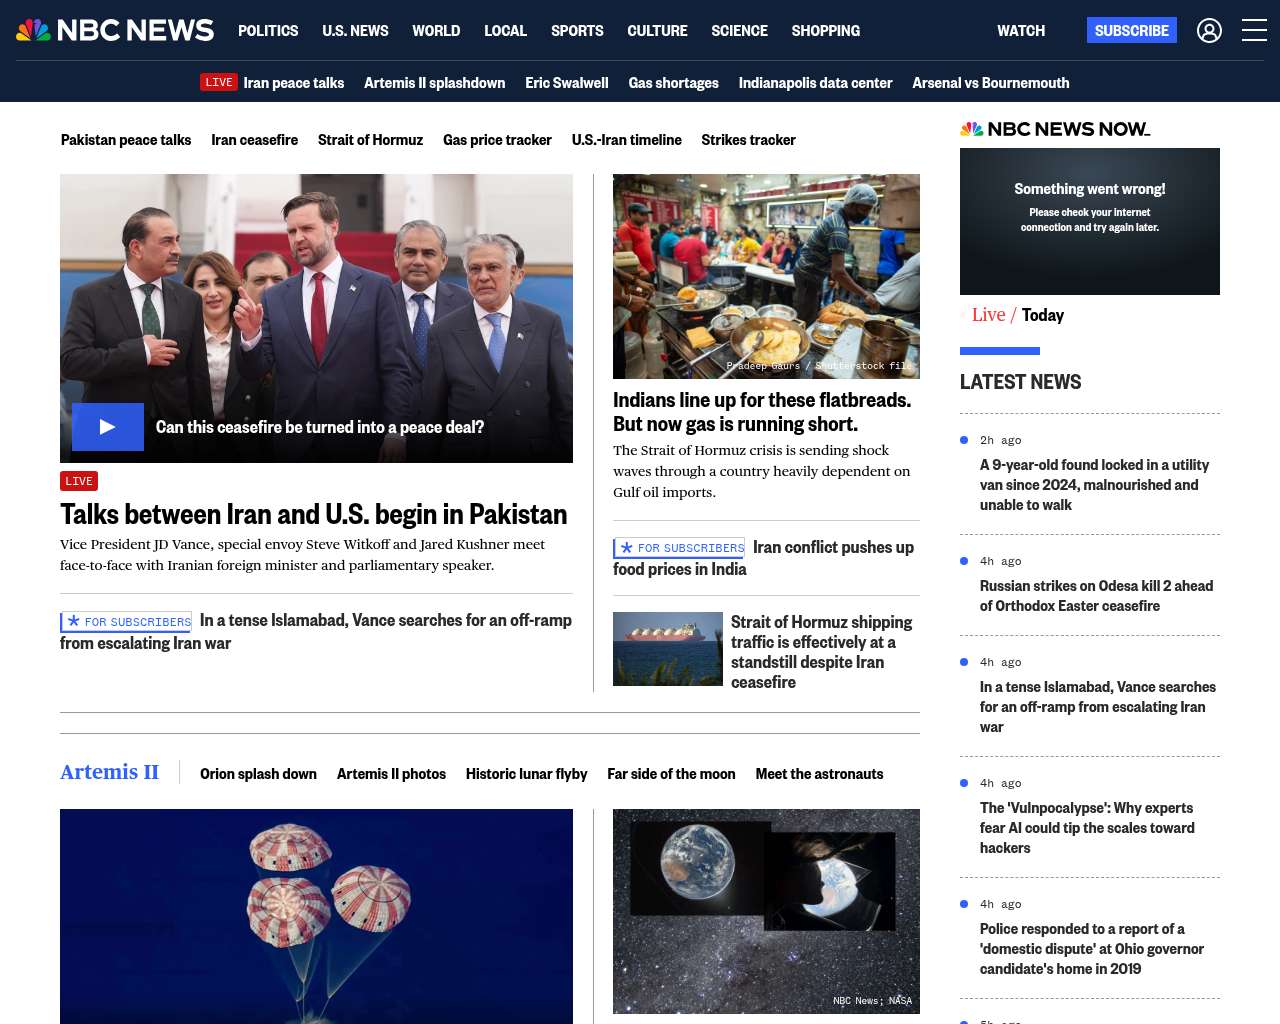Click the For Subscribers badge near Iran conflict headline
Screen dimensions: 1280x1024
pos(679,548)
